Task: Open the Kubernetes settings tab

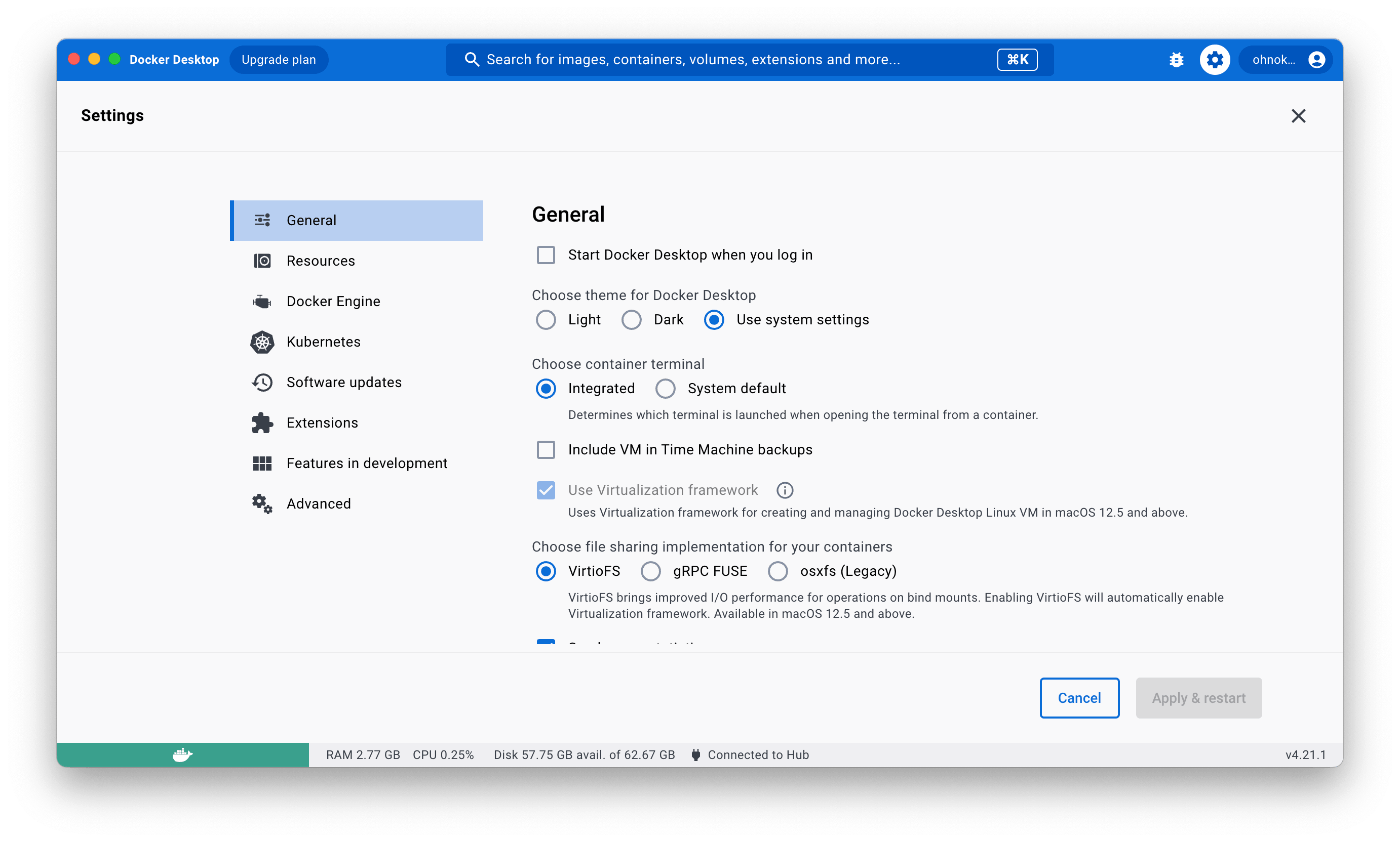Action: pyautogui.click(x=356, y=342)
